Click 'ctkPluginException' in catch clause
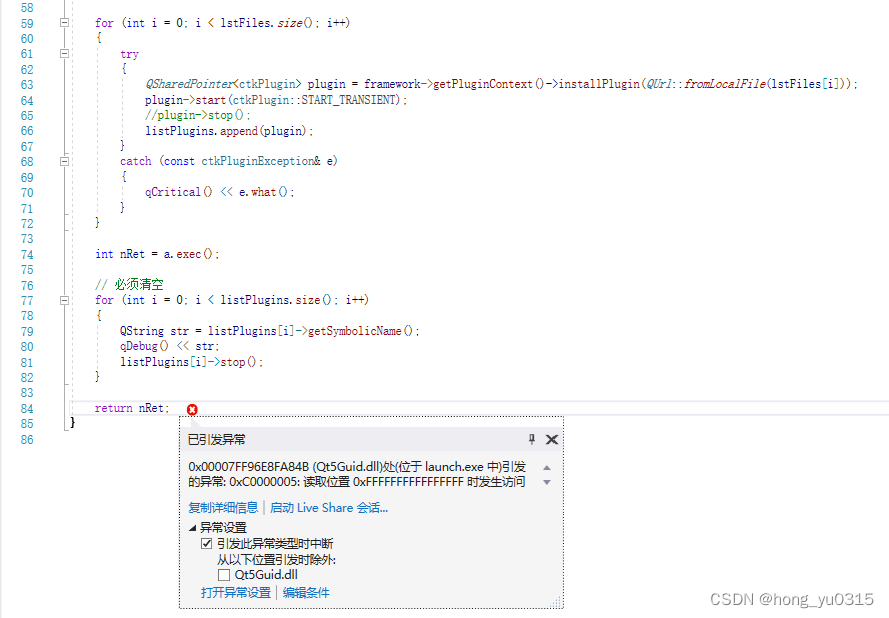The height and width of the screenshot is (618, 889). click(257, 161)
